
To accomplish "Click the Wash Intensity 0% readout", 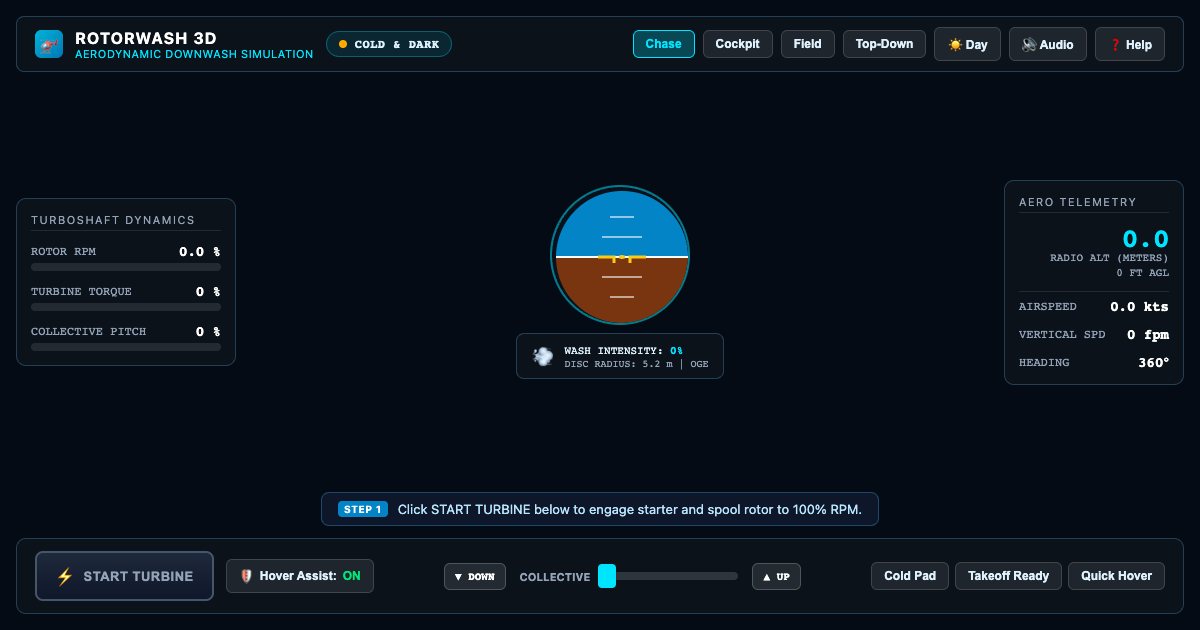I will (623, 351).
